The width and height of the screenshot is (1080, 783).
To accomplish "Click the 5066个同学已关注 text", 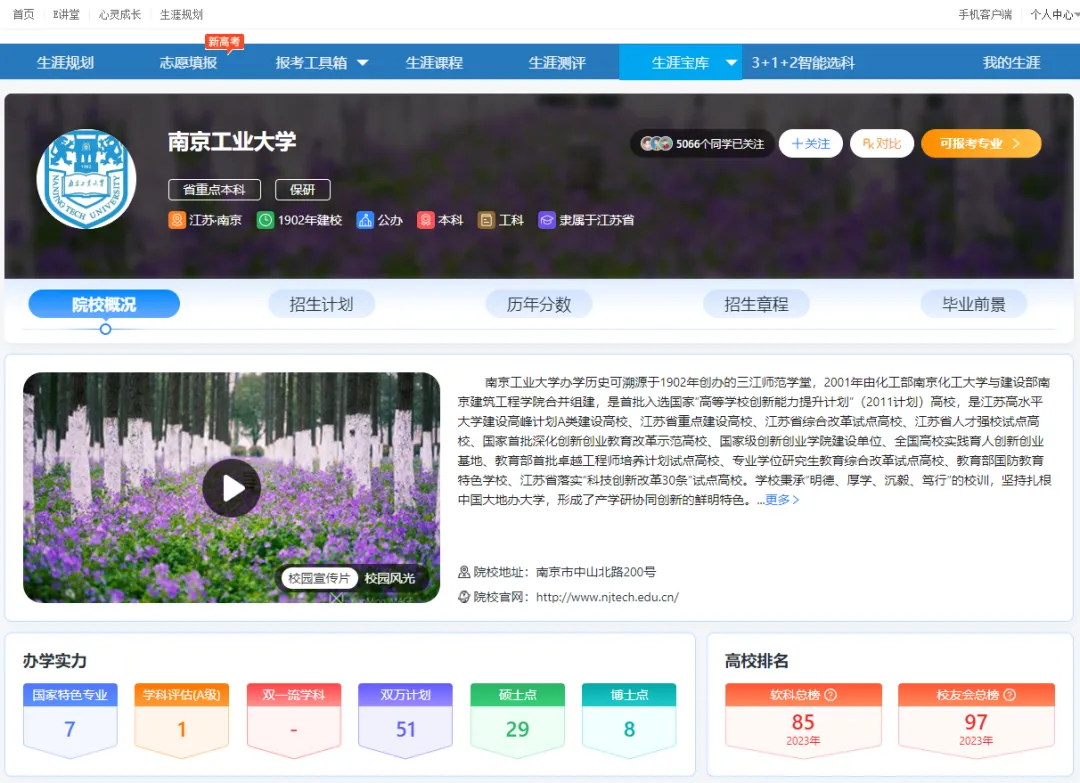I will (720, 144).
